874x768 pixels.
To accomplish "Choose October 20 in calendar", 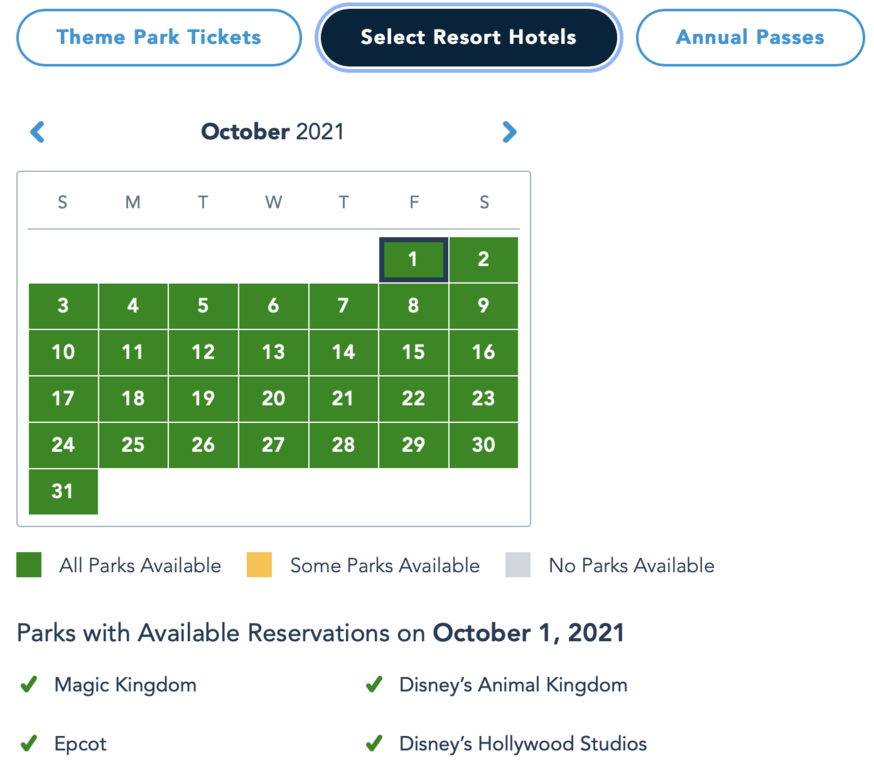I will pyautogui.click(x=273, y=398).
